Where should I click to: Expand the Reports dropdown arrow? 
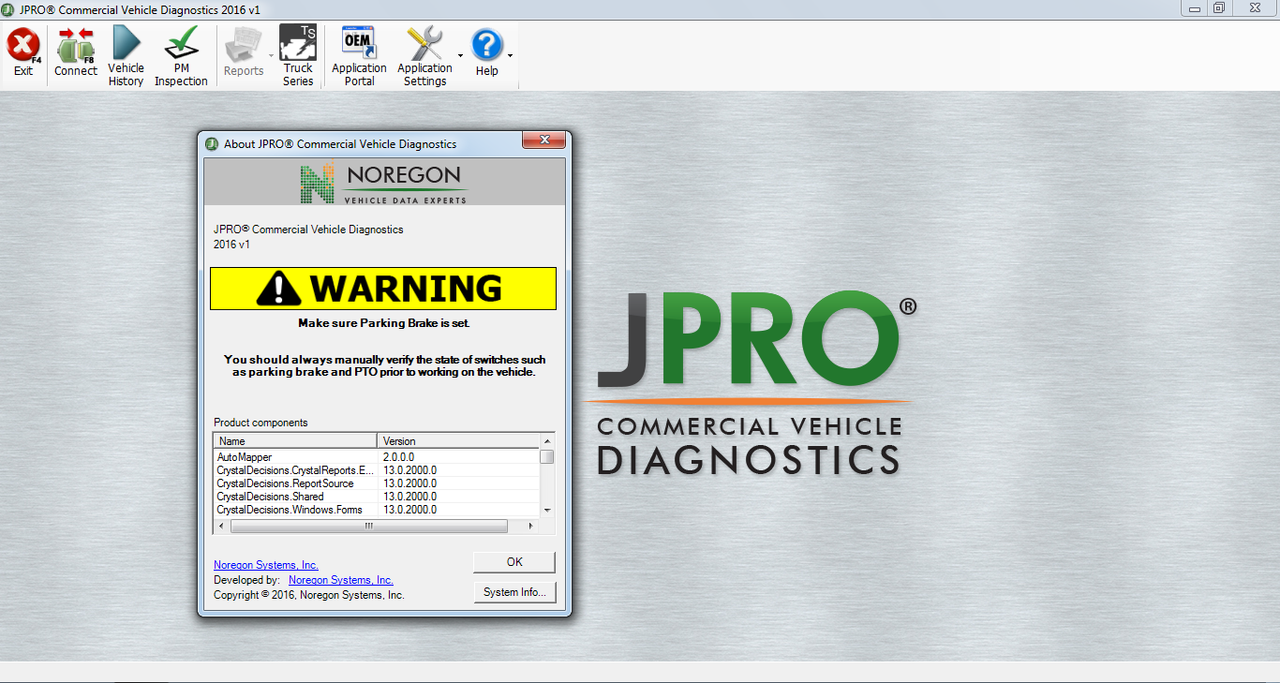coord(271,56)
